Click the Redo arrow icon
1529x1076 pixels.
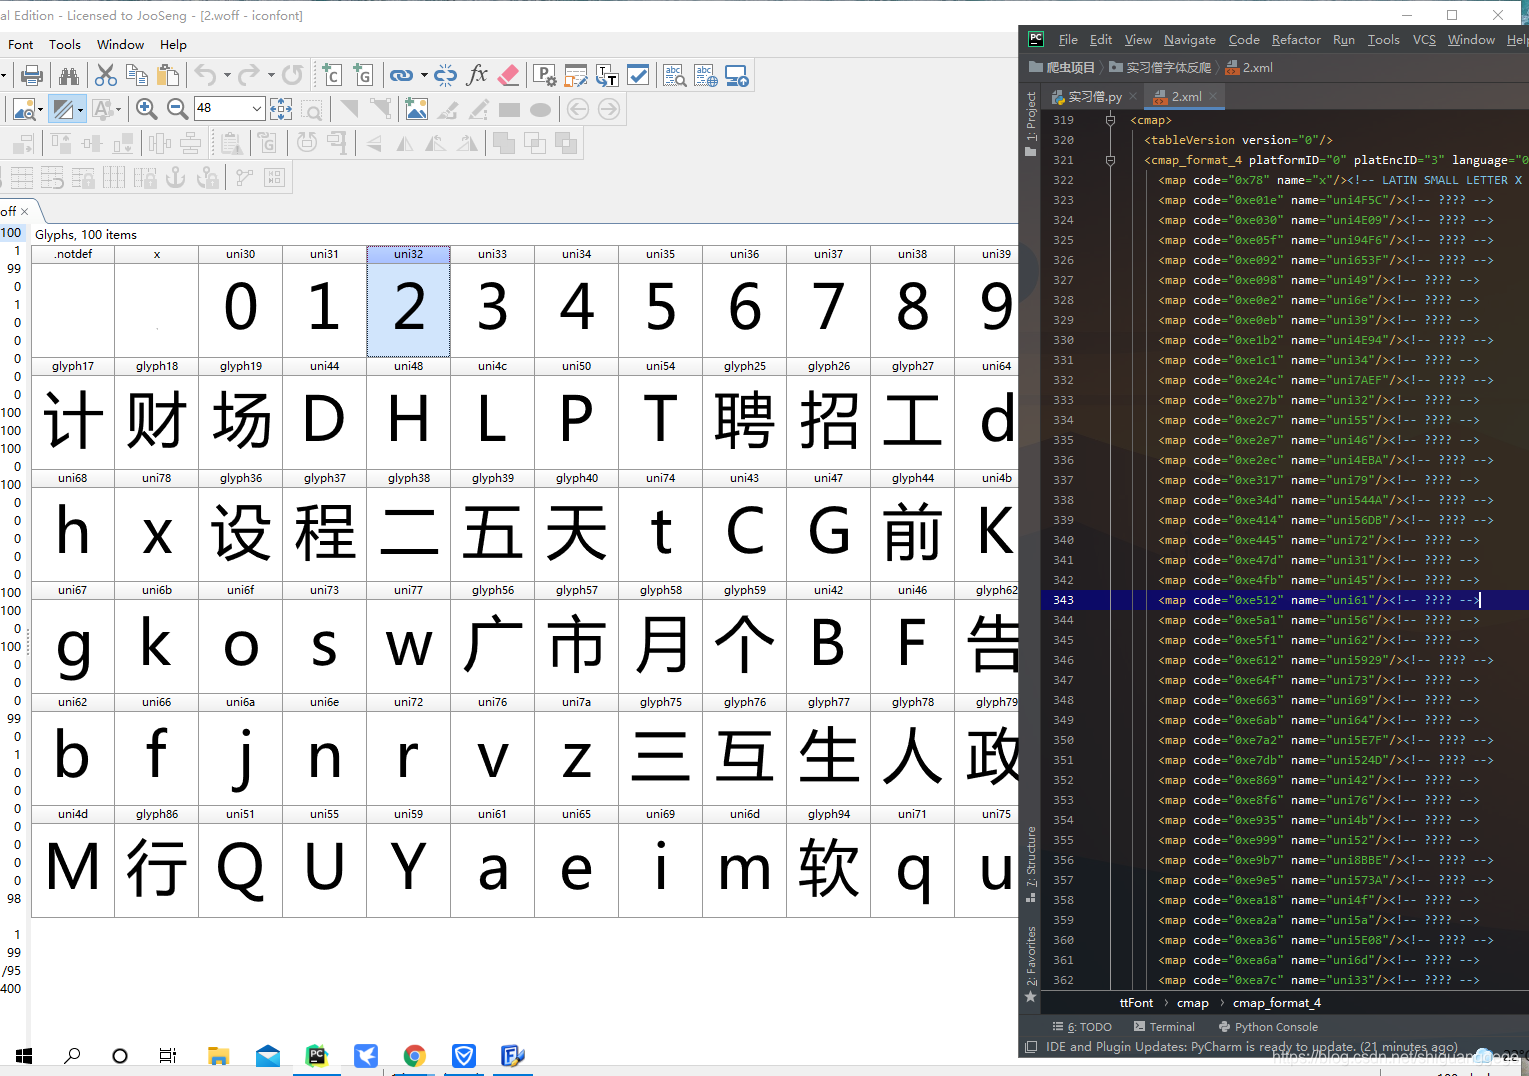tap(249, 75)
